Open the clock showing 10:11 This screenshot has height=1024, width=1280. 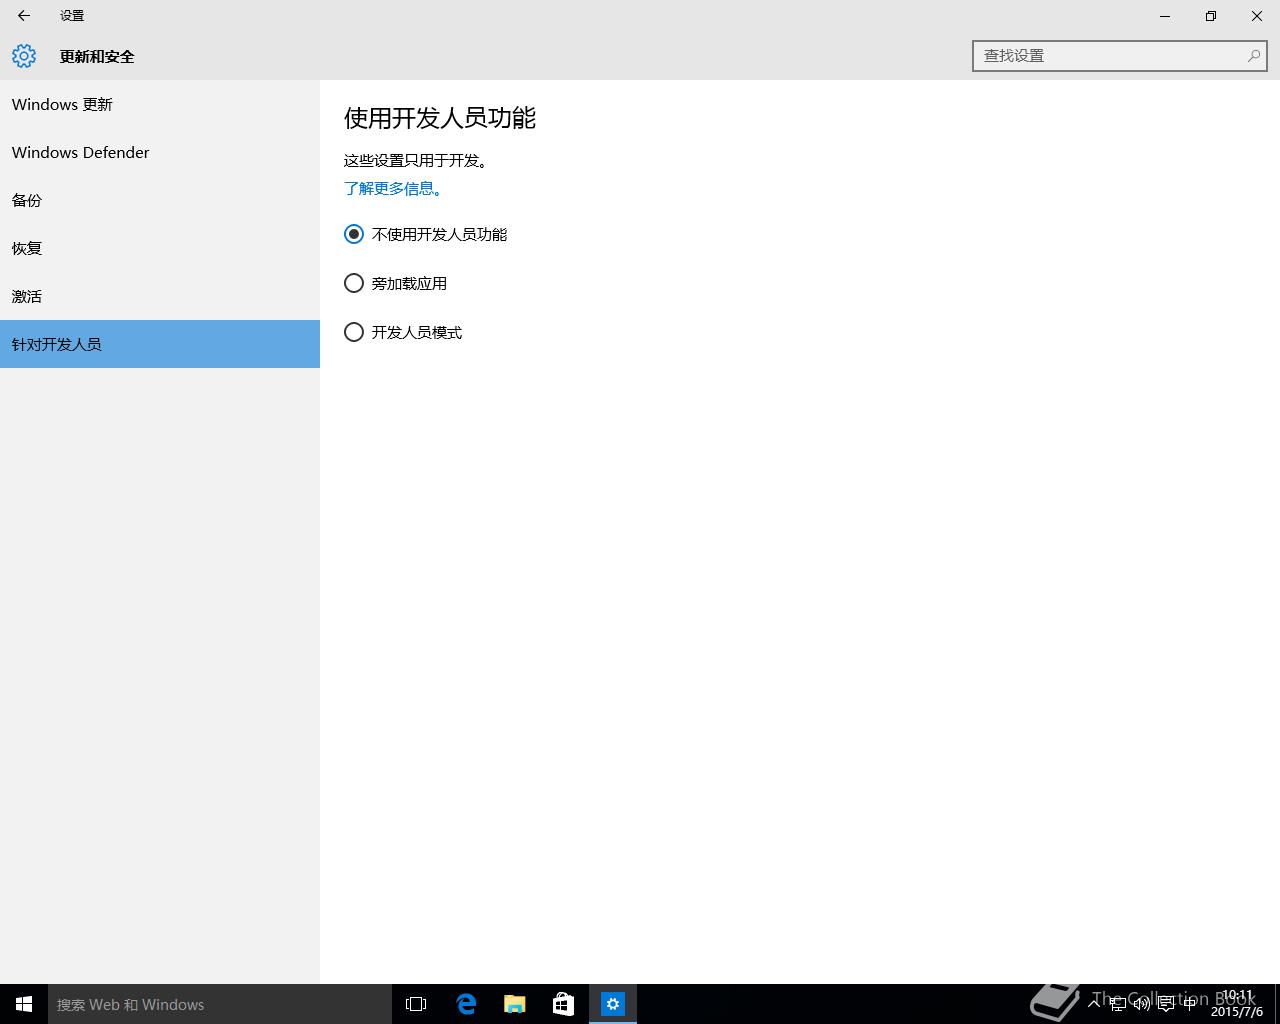[x=1237, y=1004]
